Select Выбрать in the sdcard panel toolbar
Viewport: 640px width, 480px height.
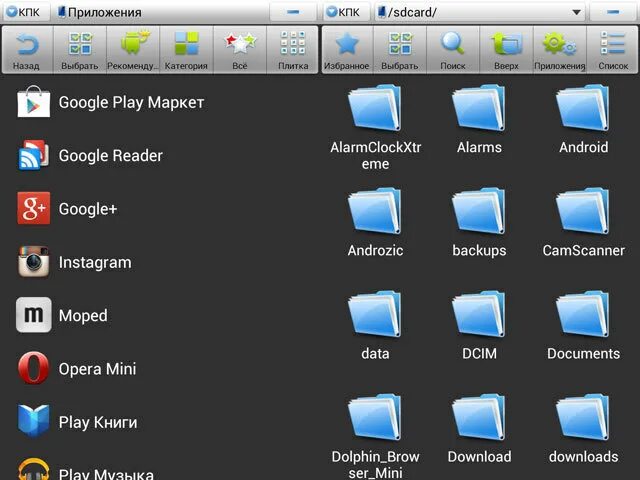tap(400, 50)
